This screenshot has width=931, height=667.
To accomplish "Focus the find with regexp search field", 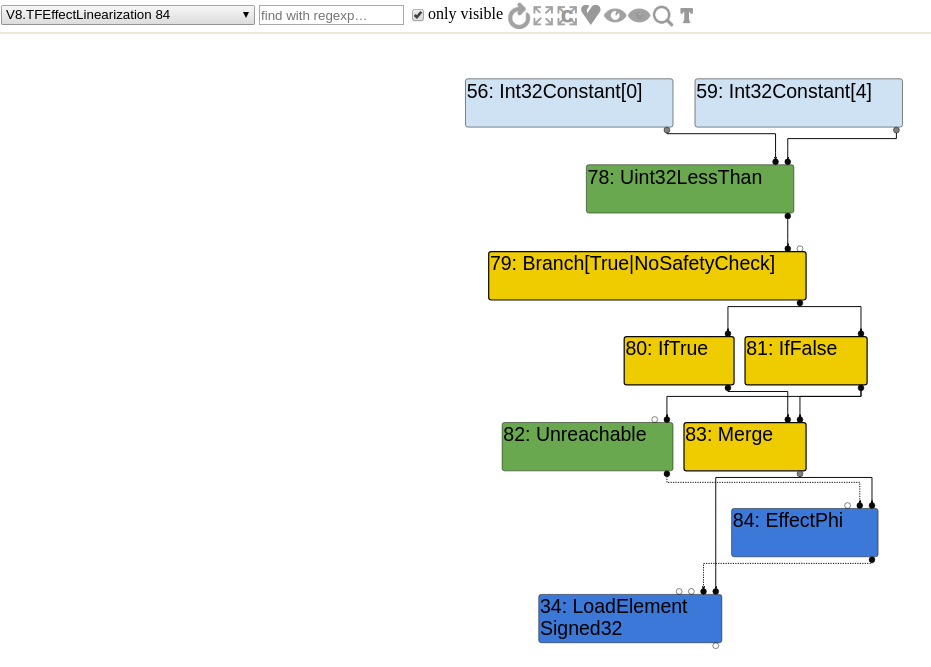I will pos(331,15).
